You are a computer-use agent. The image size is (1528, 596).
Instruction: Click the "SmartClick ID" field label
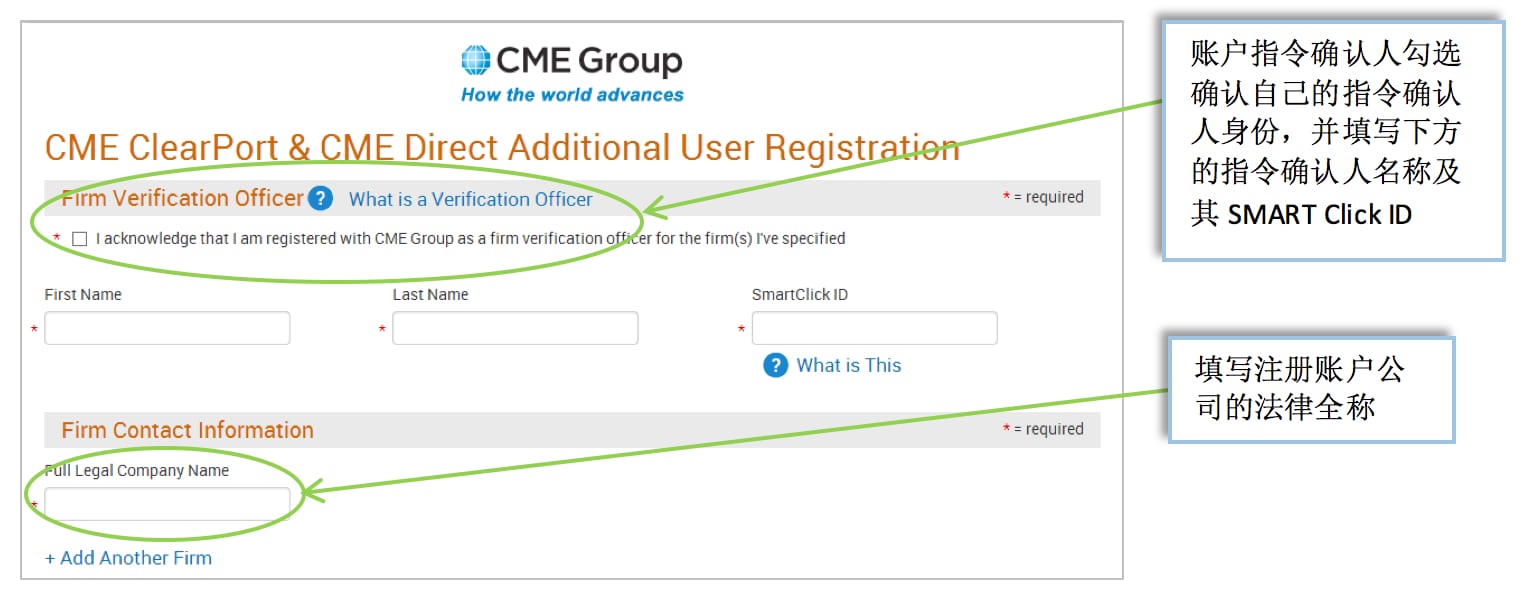pyautogui.click(x=799, y=295)
